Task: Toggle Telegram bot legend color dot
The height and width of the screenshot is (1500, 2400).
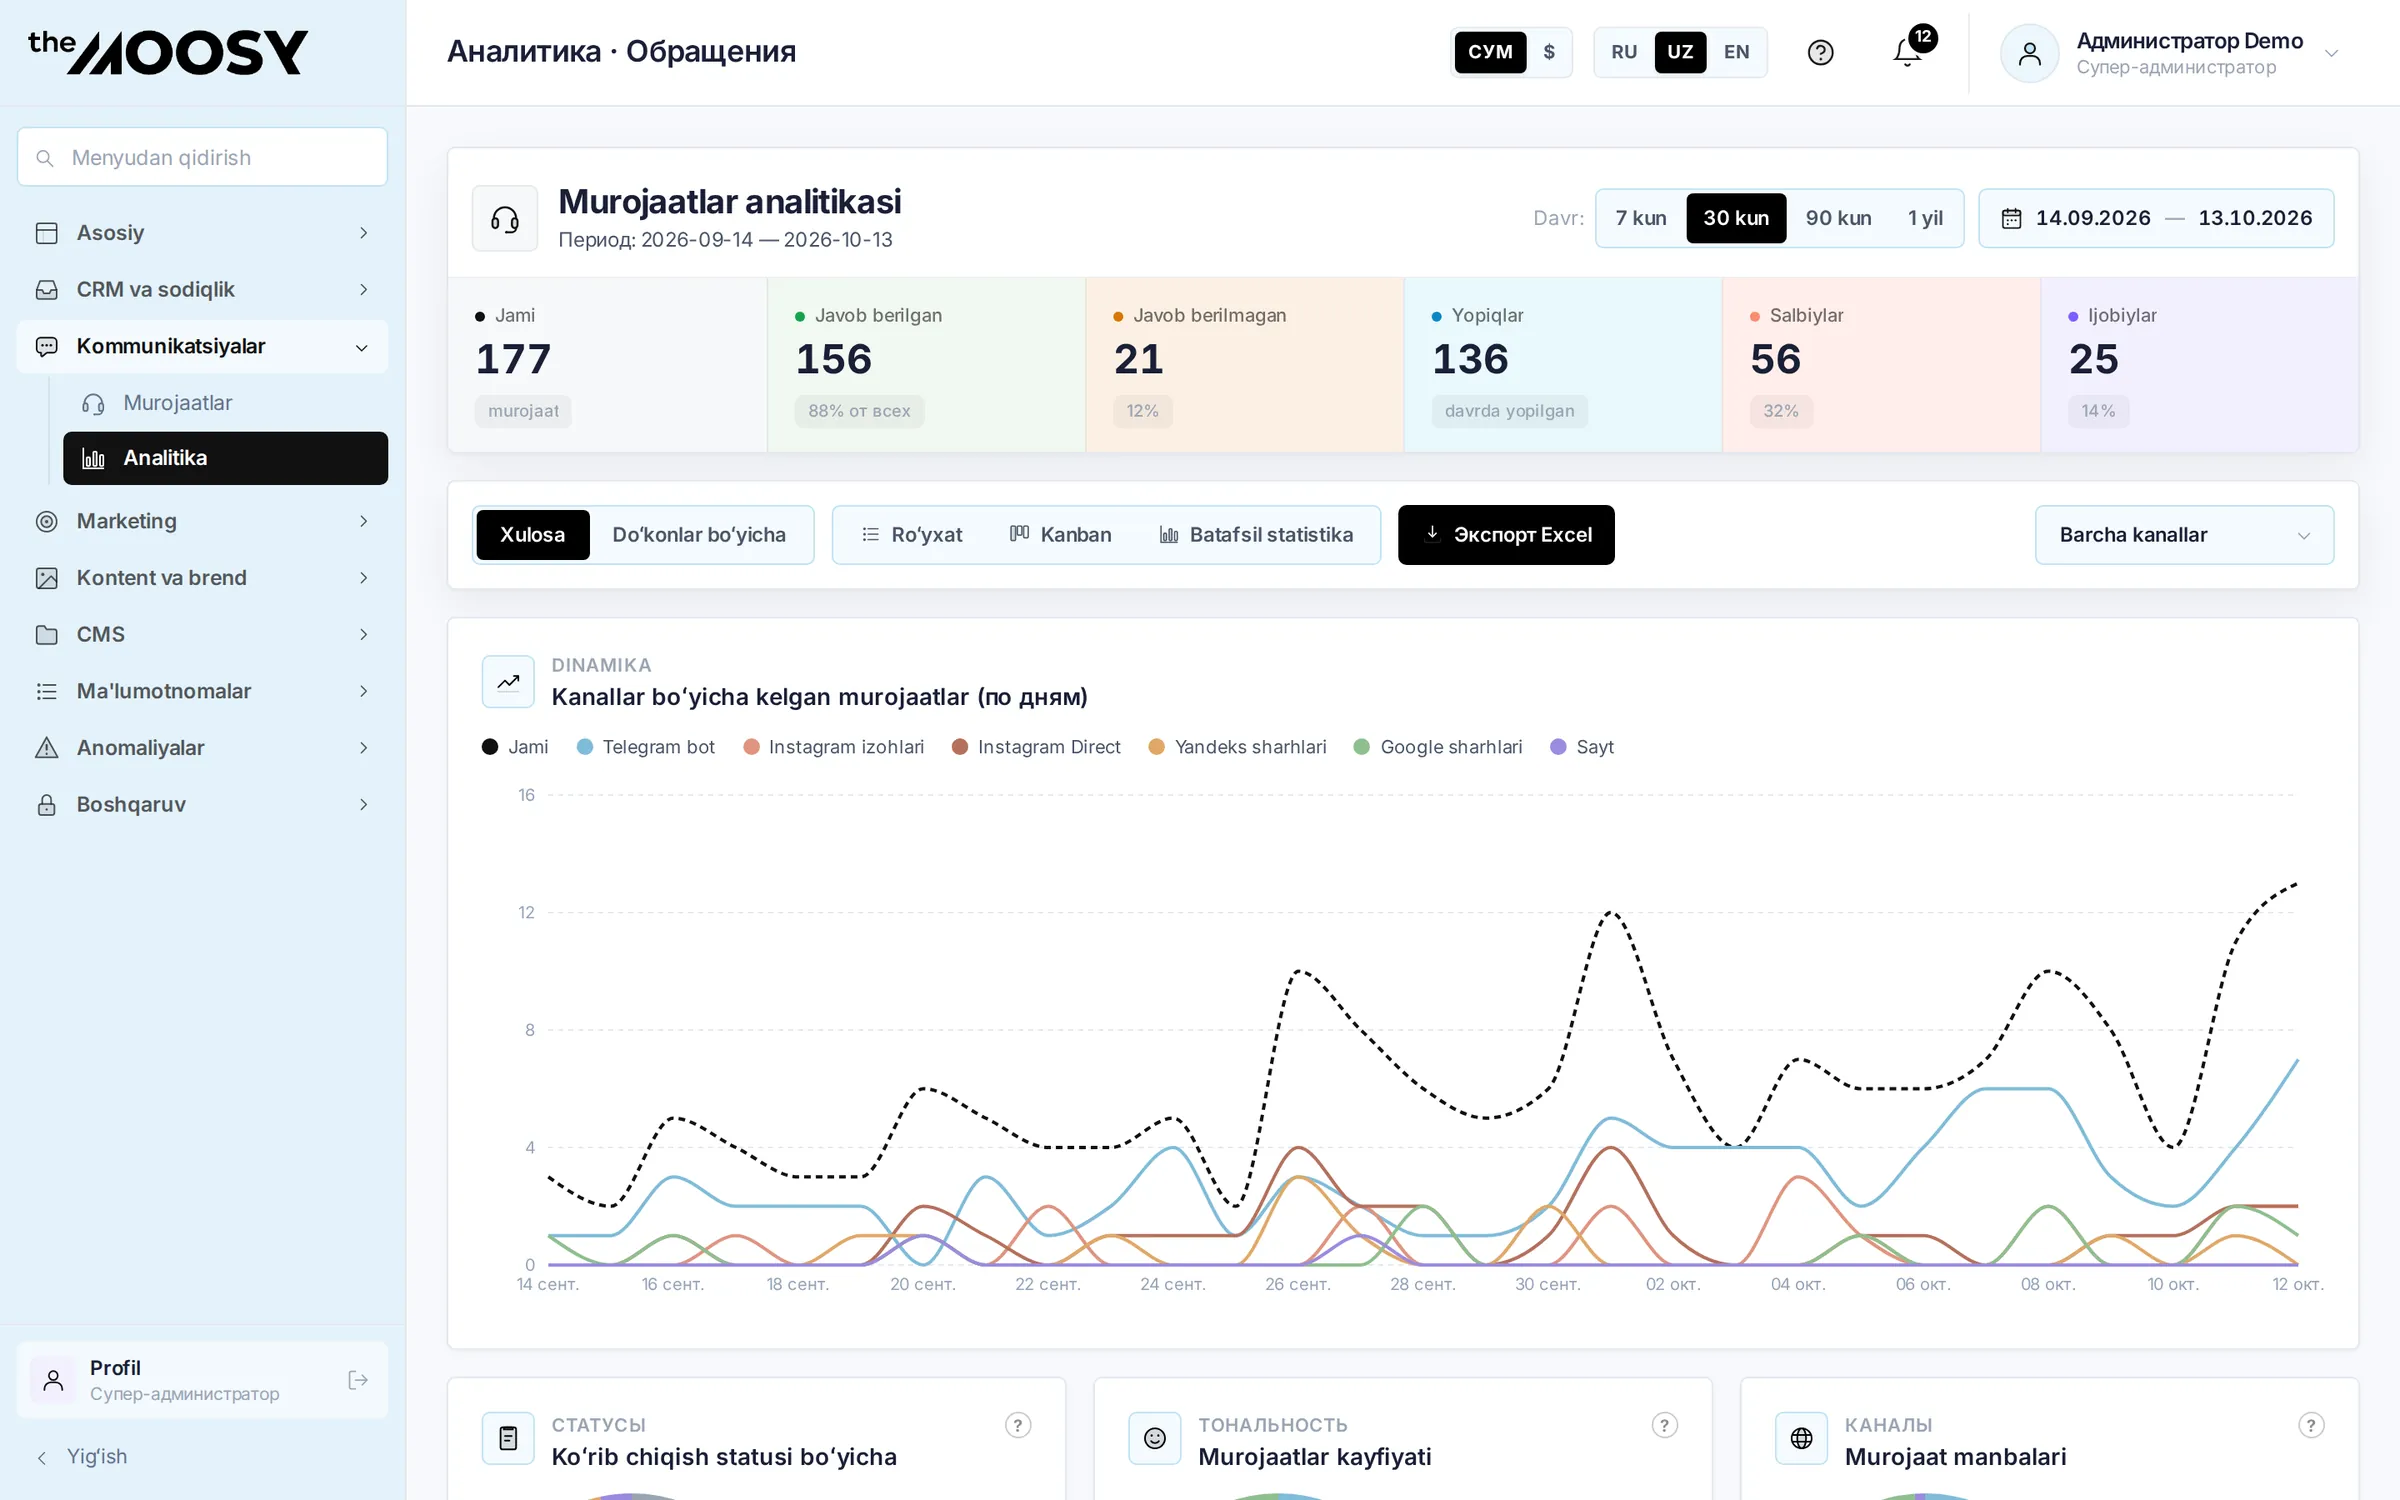Action: point(585,747)
